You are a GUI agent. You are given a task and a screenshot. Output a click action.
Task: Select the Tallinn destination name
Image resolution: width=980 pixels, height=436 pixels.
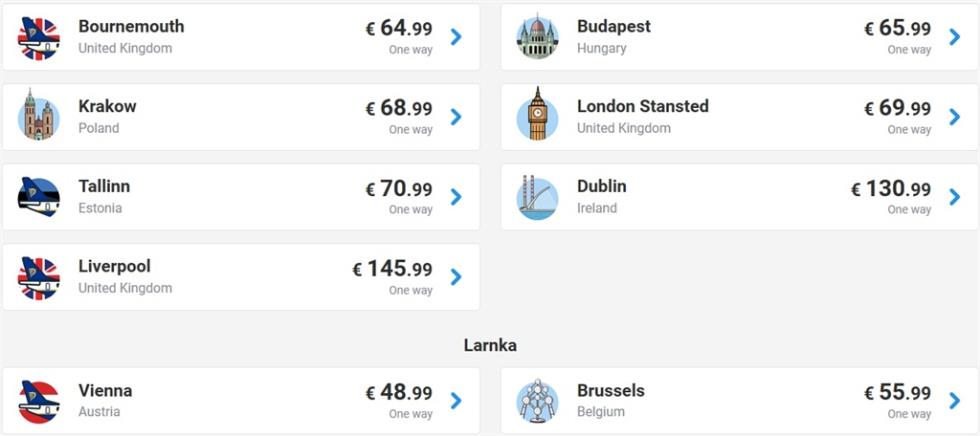[104, 186]
